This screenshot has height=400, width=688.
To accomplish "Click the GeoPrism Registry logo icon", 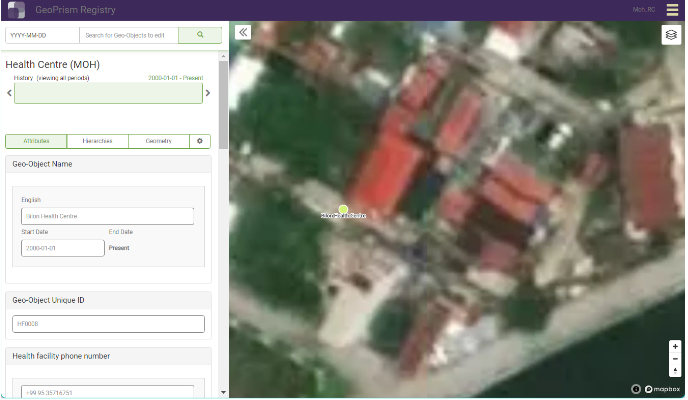I will [x=16, y=10].
